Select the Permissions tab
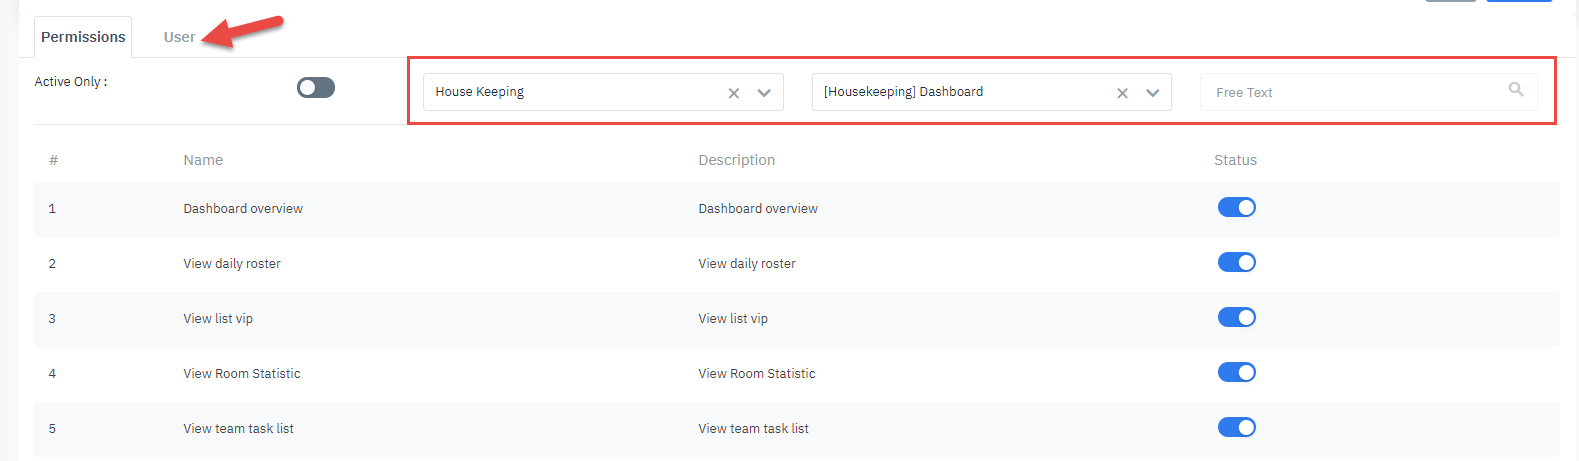1579x461 pixels. (x=83, y=37)
